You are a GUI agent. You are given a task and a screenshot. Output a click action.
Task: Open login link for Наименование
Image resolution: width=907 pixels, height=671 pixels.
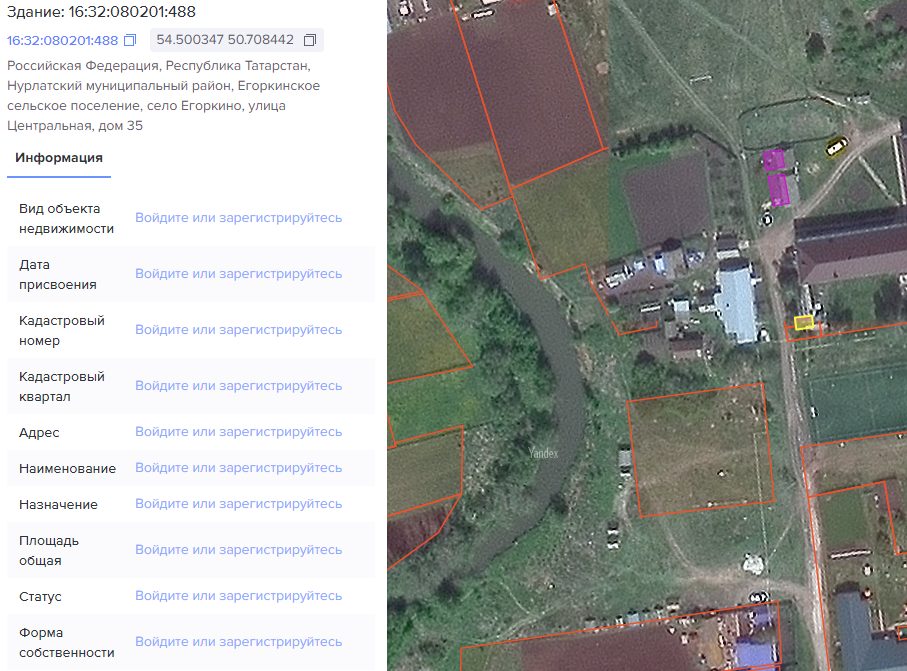click(x=238, y=468)
